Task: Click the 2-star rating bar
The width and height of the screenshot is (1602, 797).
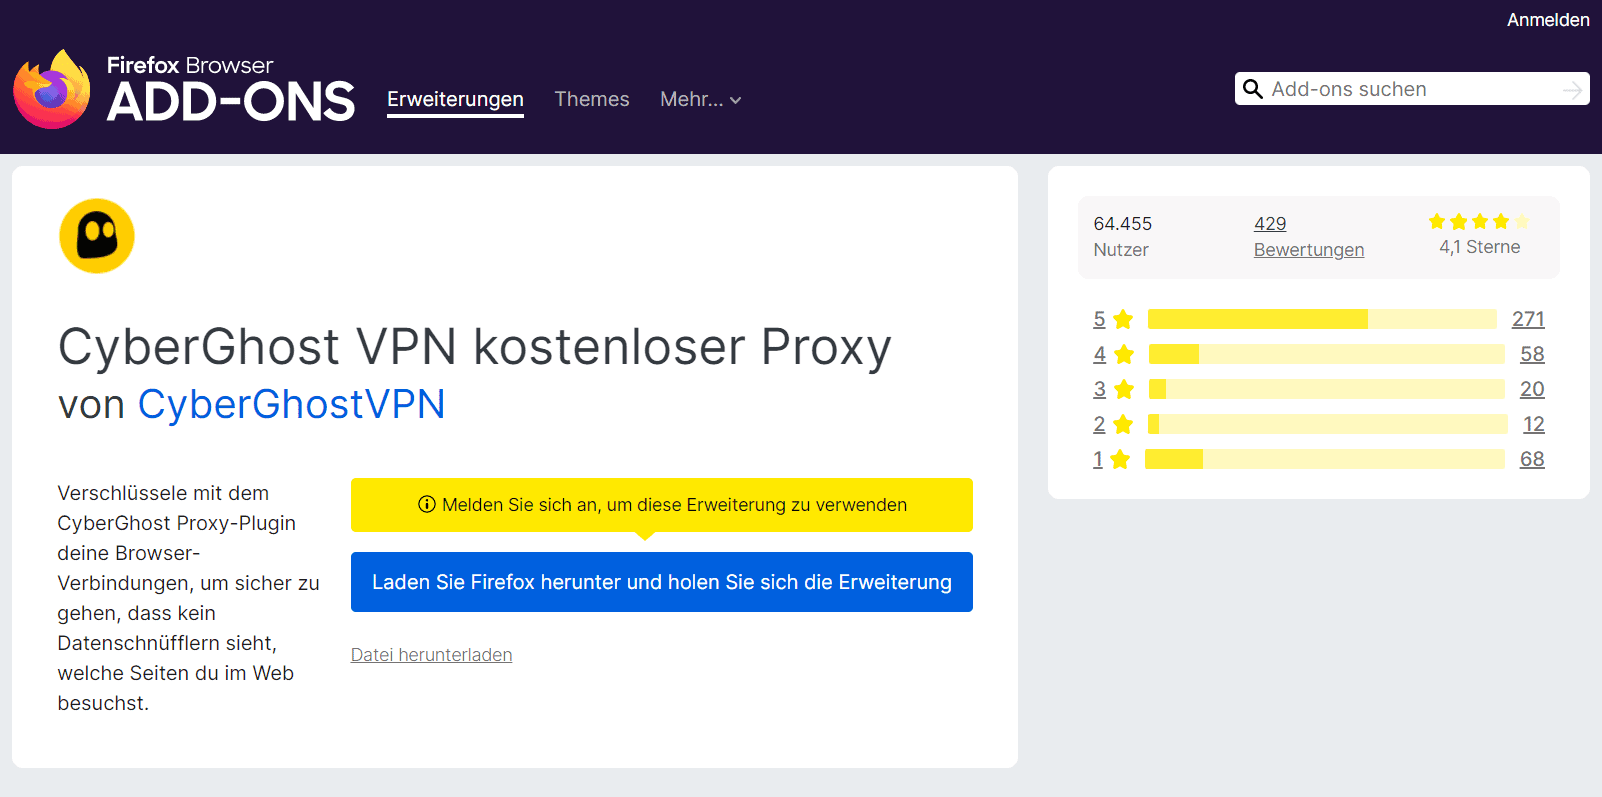Action: [1328, 424]
